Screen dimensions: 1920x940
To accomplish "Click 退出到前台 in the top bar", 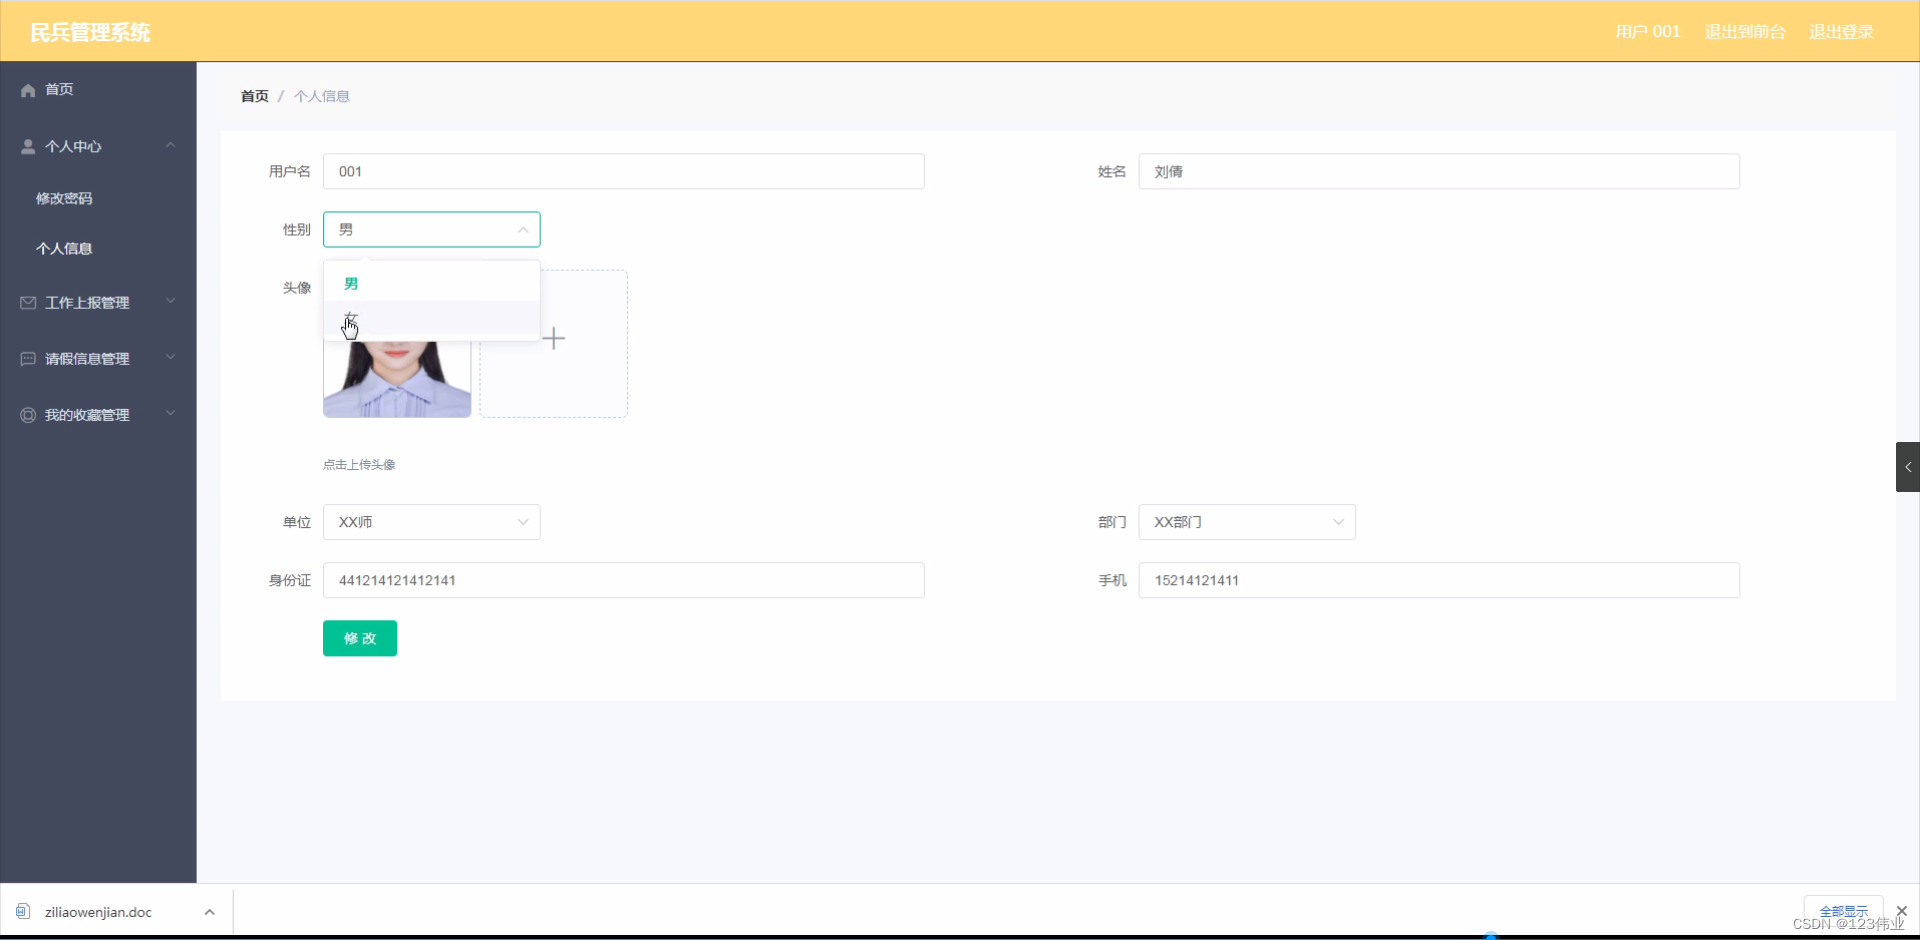I will click(1745, 31).
